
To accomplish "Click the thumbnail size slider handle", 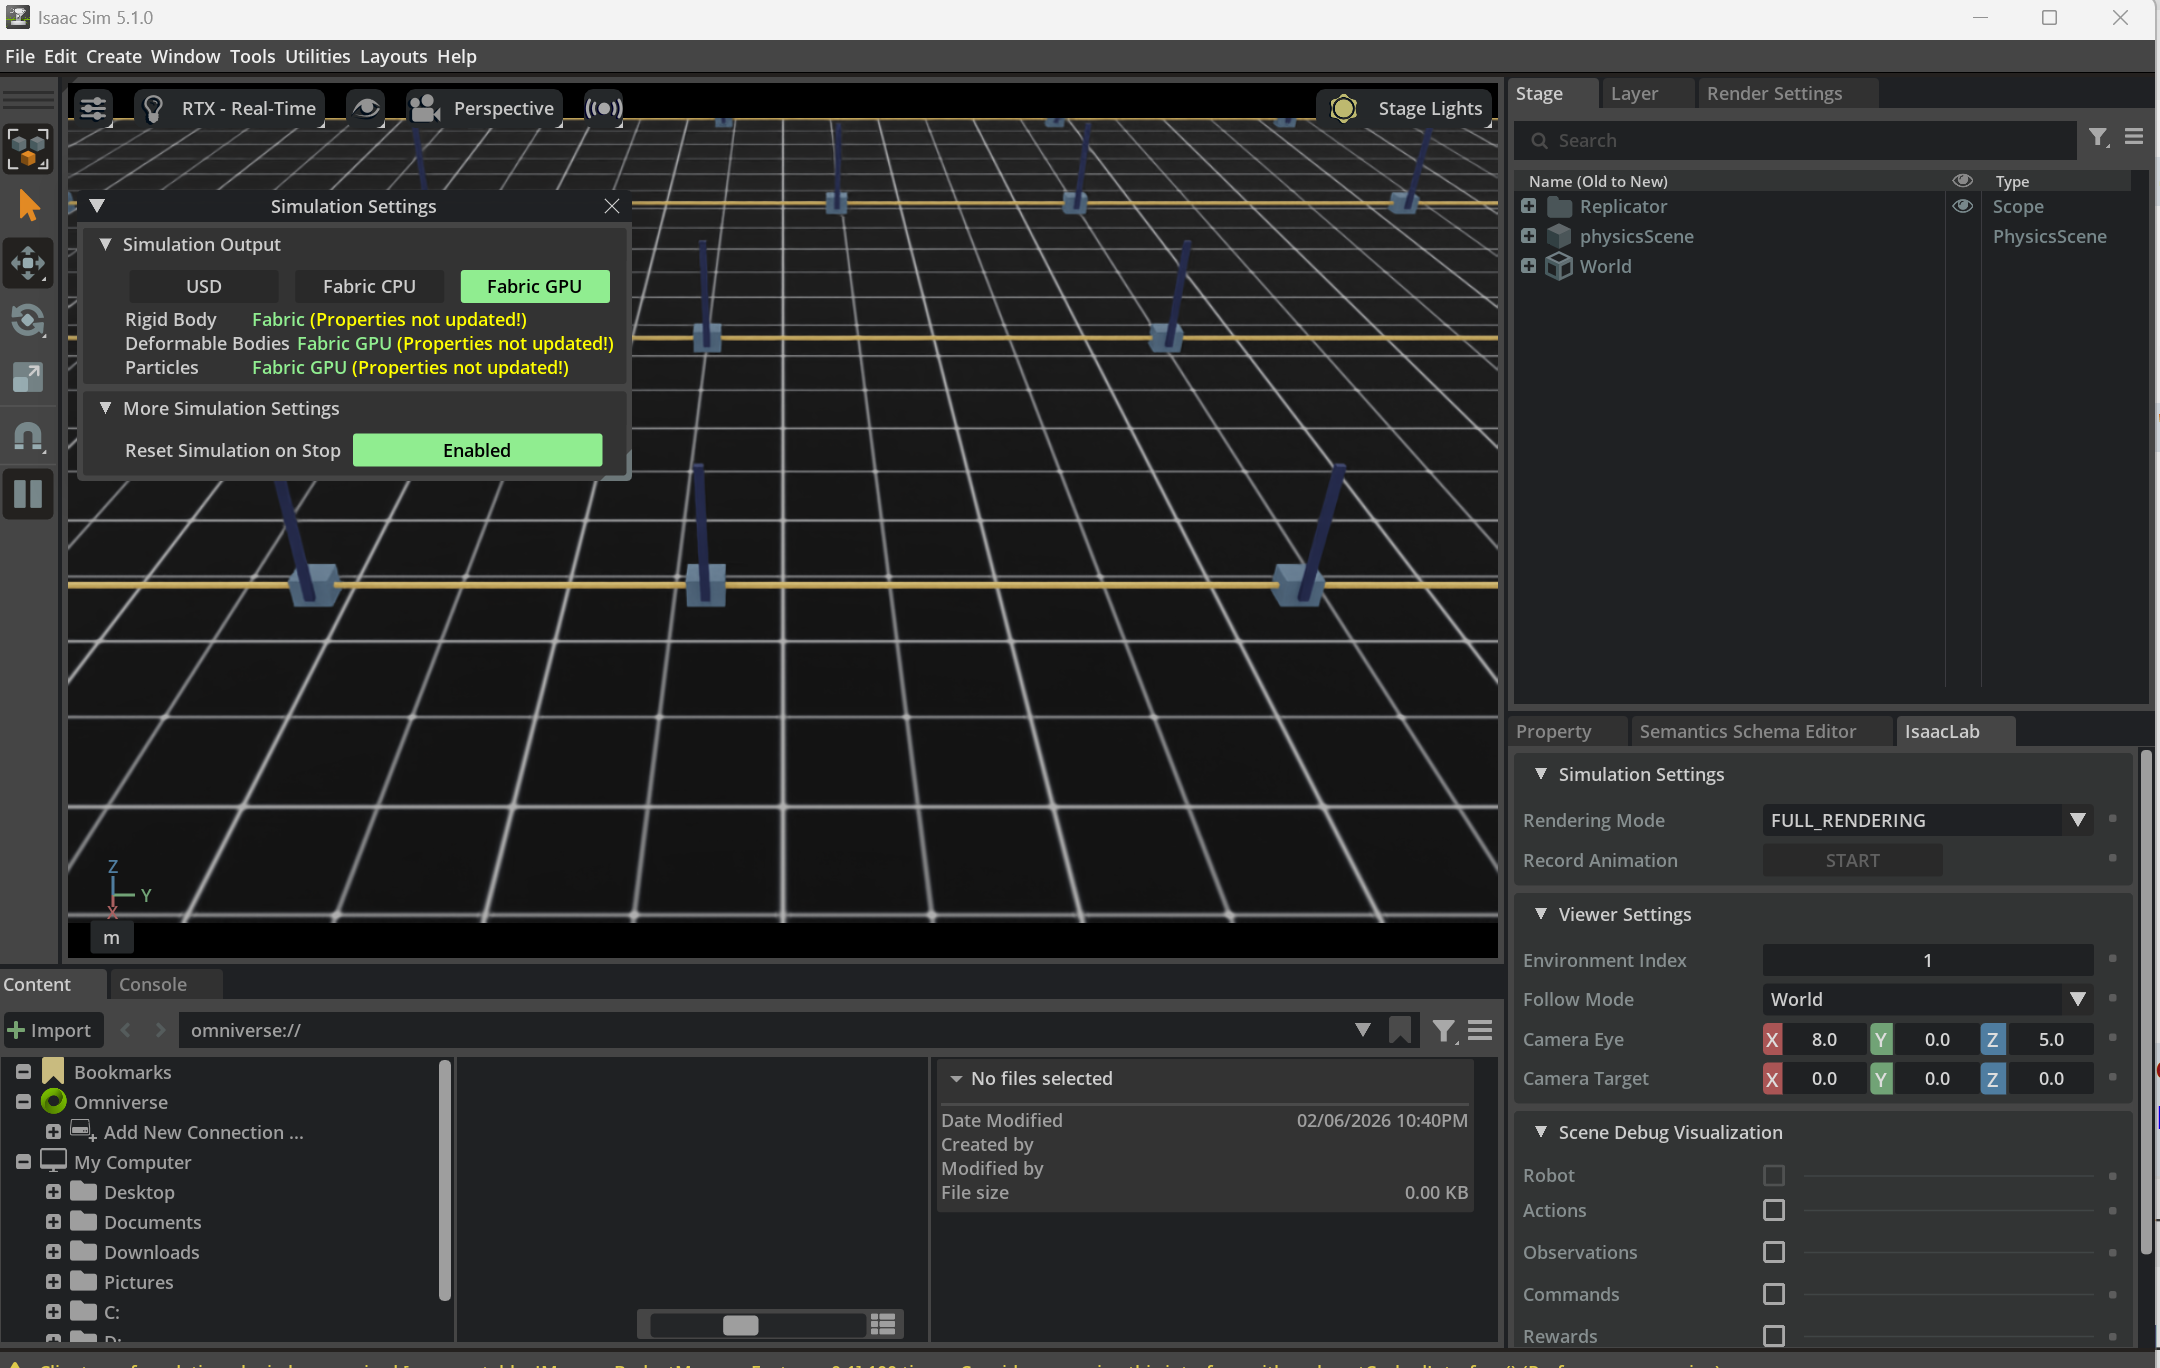I will [740, 1325].
